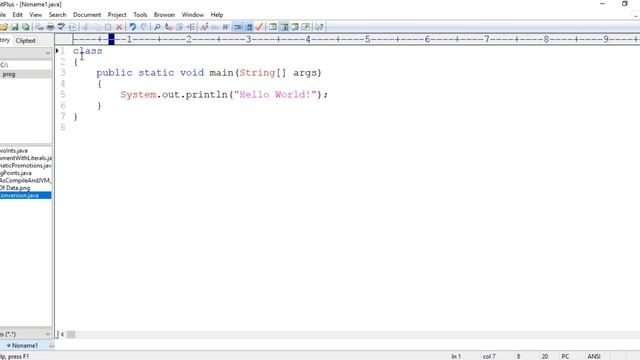Open the Window menu
640x360 pixels.
tap(193, 15)
